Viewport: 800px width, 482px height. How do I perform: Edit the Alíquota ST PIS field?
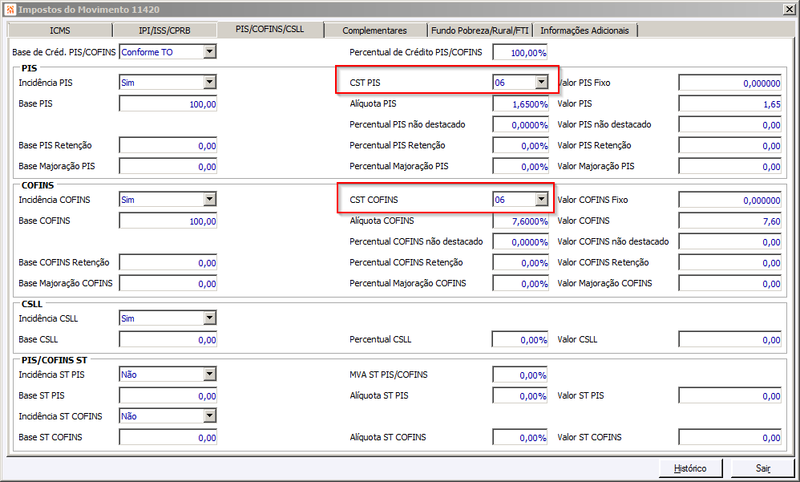[520, 396]
